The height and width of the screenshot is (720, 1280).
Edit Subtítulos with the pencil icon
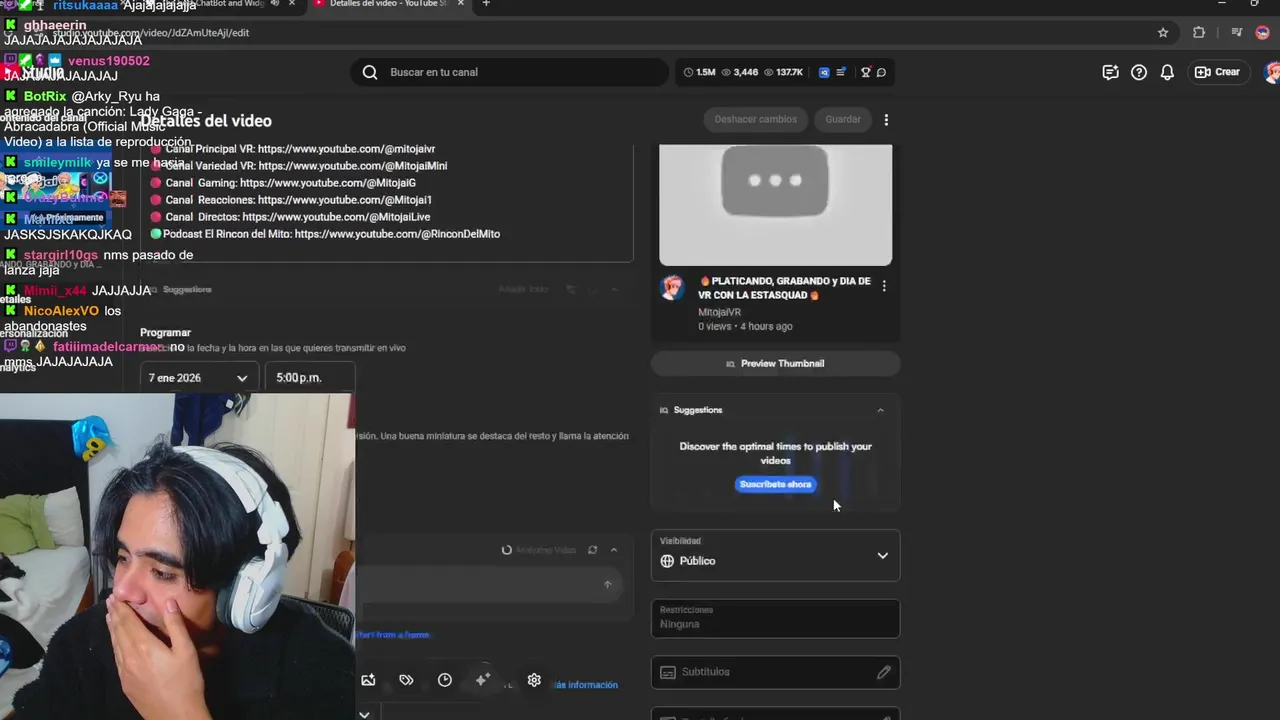[884, 672]
